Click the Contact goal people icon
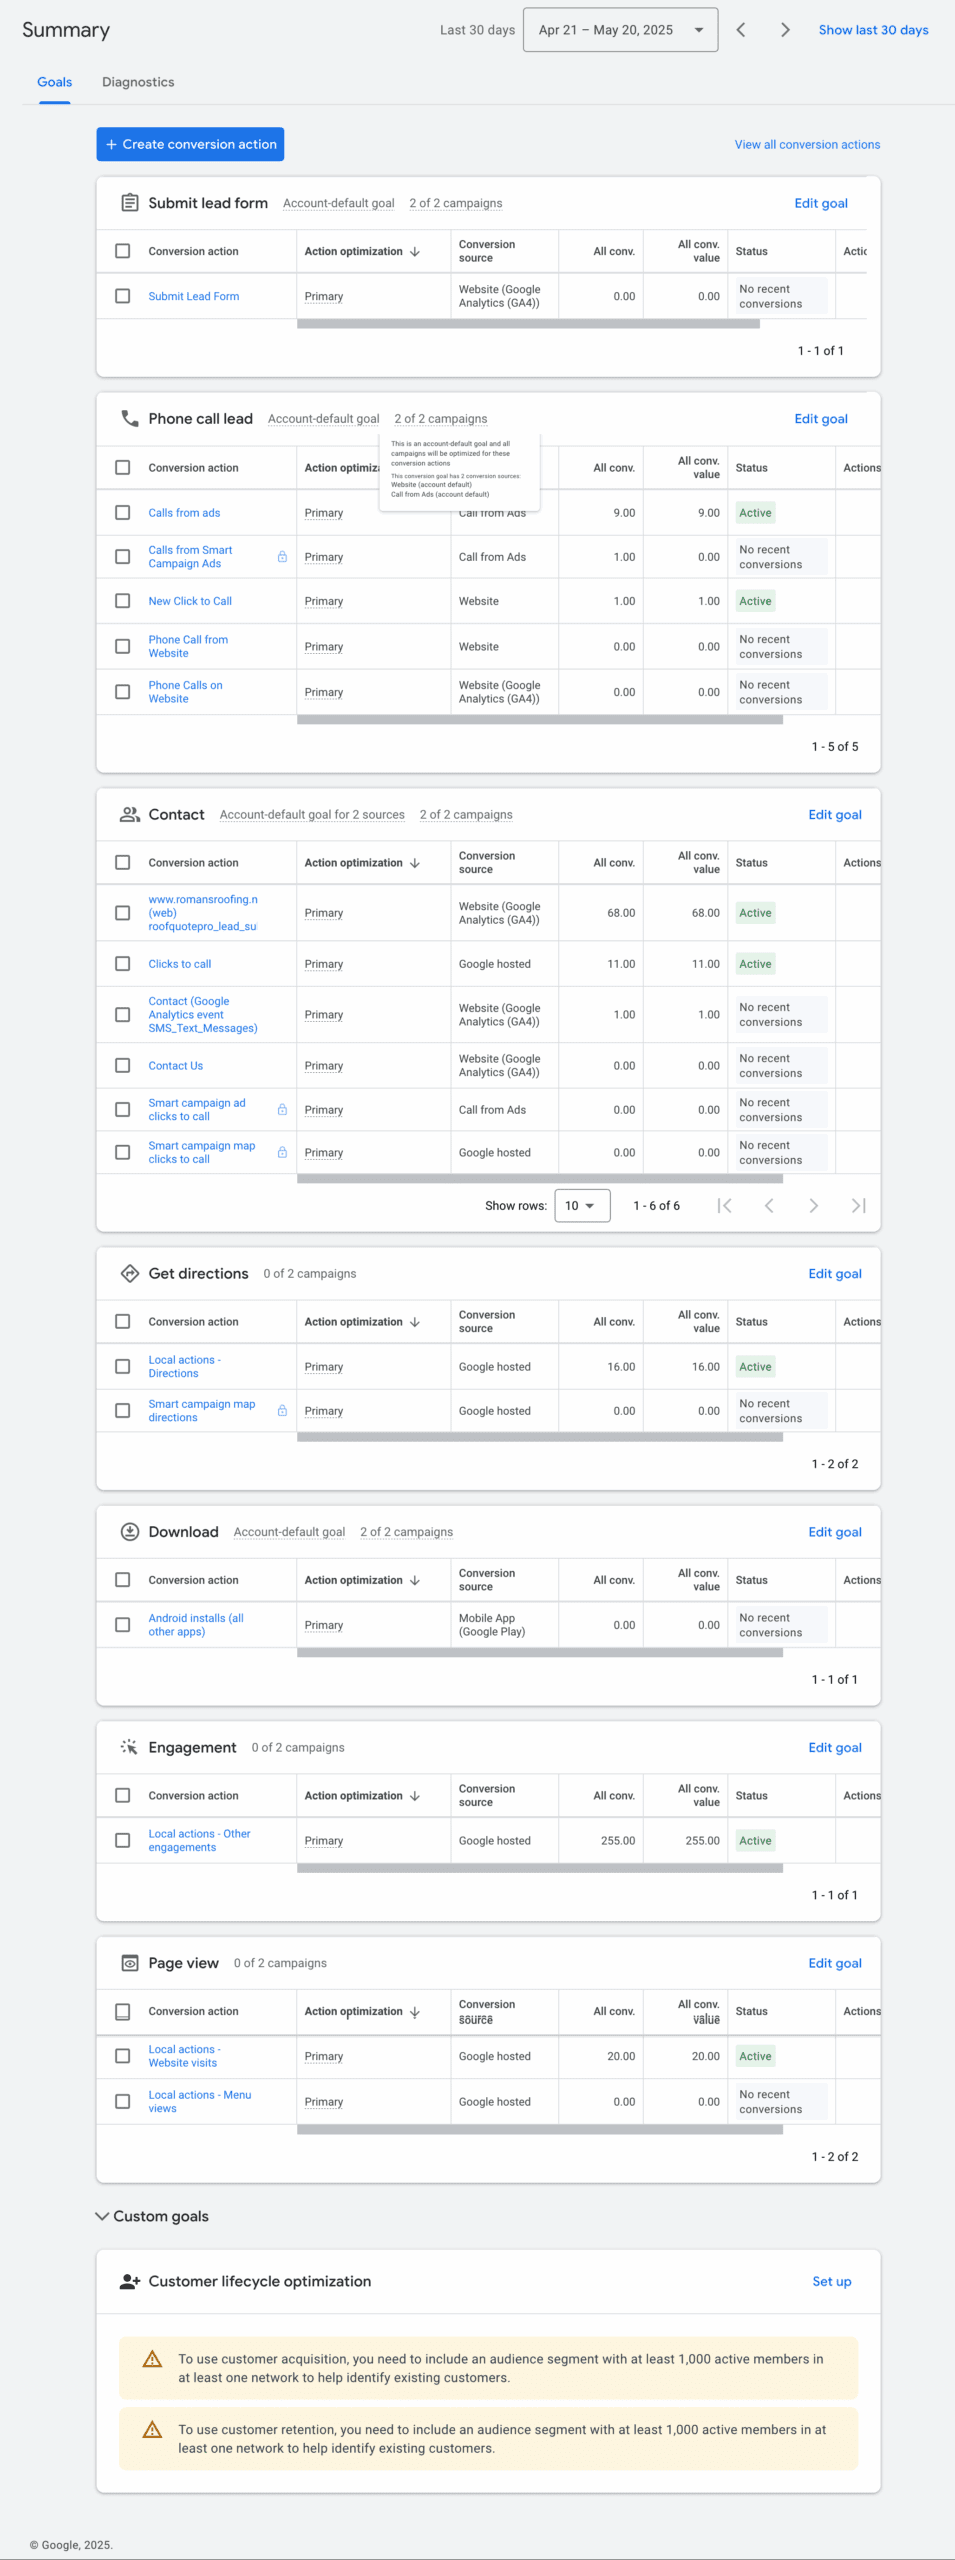Image resolution: width=955 pixels, height=2560 pixels. [x=130, y=815]
